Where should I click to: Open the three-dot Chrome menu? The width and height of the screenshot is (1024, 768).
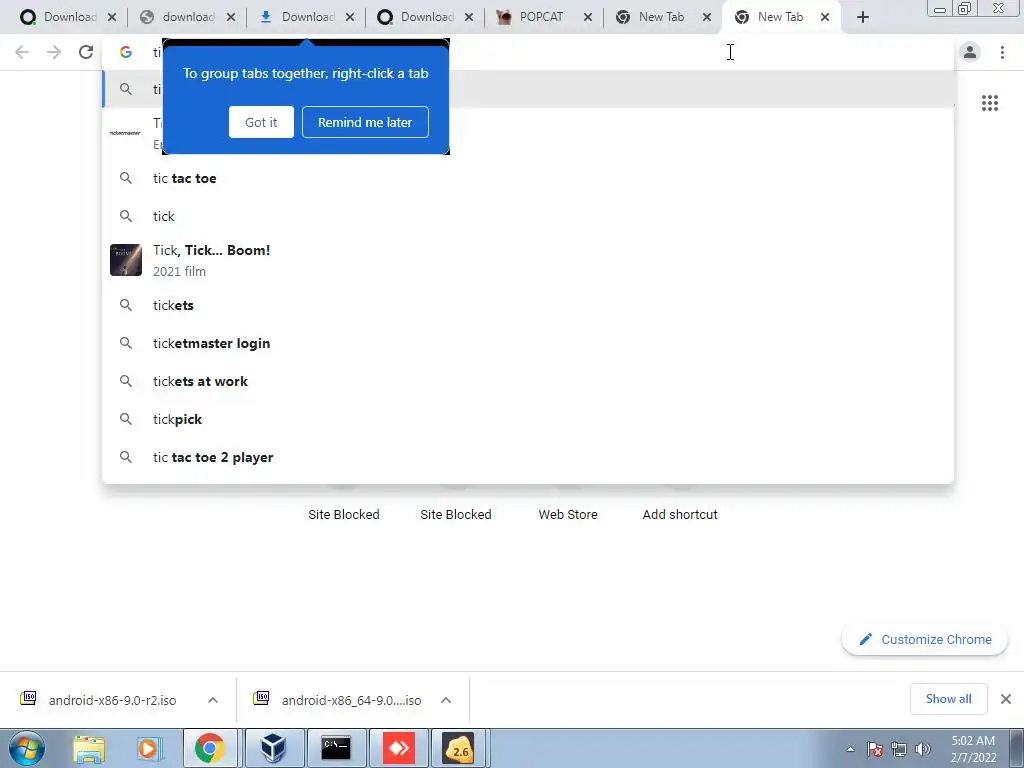click(1002, 52)
